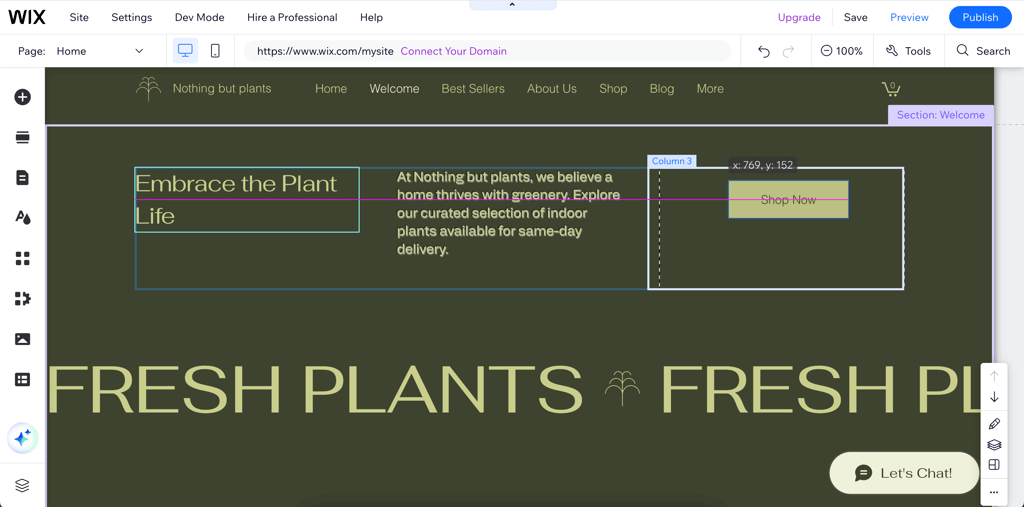Screen dimensions: 1024x507
Task: Select the About Us site menu item
Action: [x=552, y=88]
